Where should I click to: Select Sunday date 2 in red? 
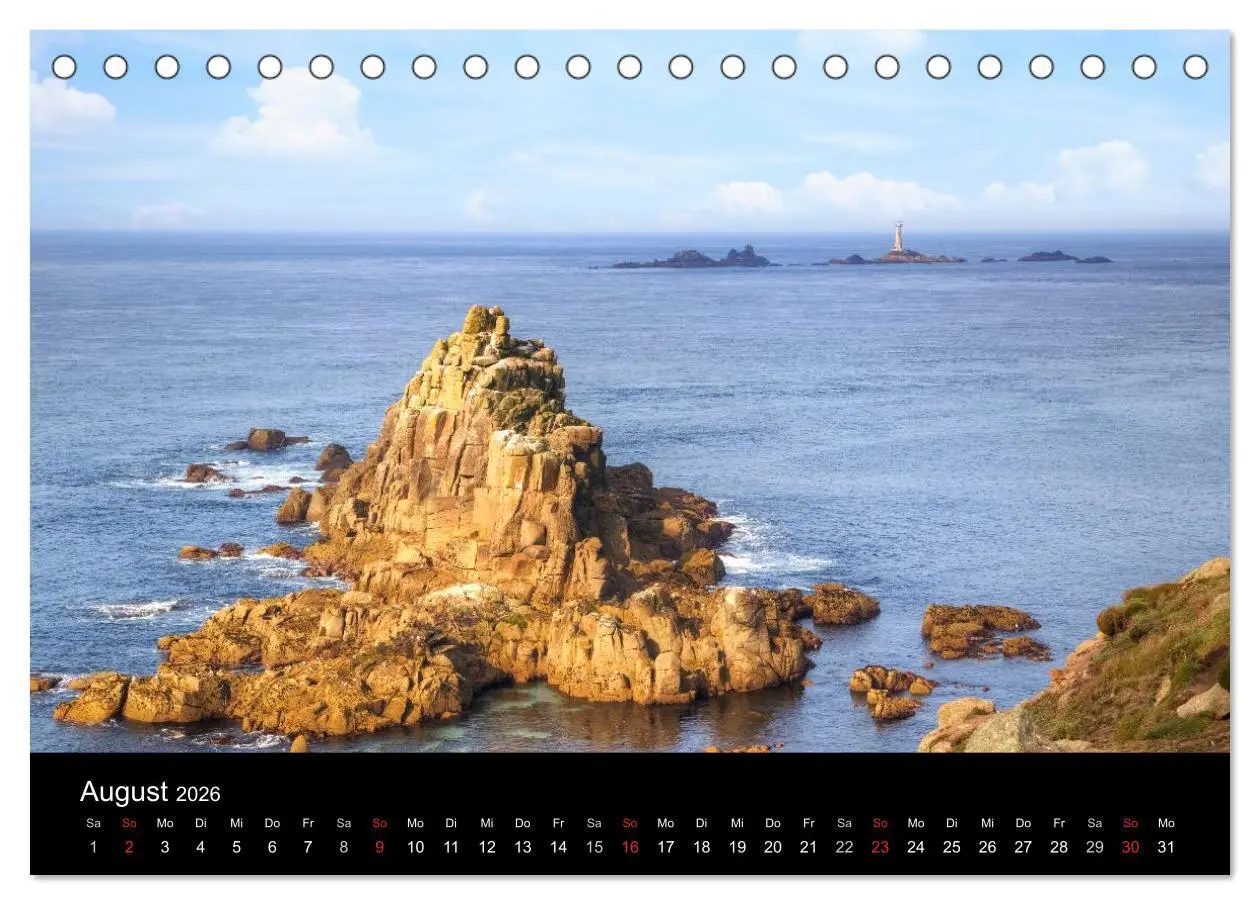[129, 847]
